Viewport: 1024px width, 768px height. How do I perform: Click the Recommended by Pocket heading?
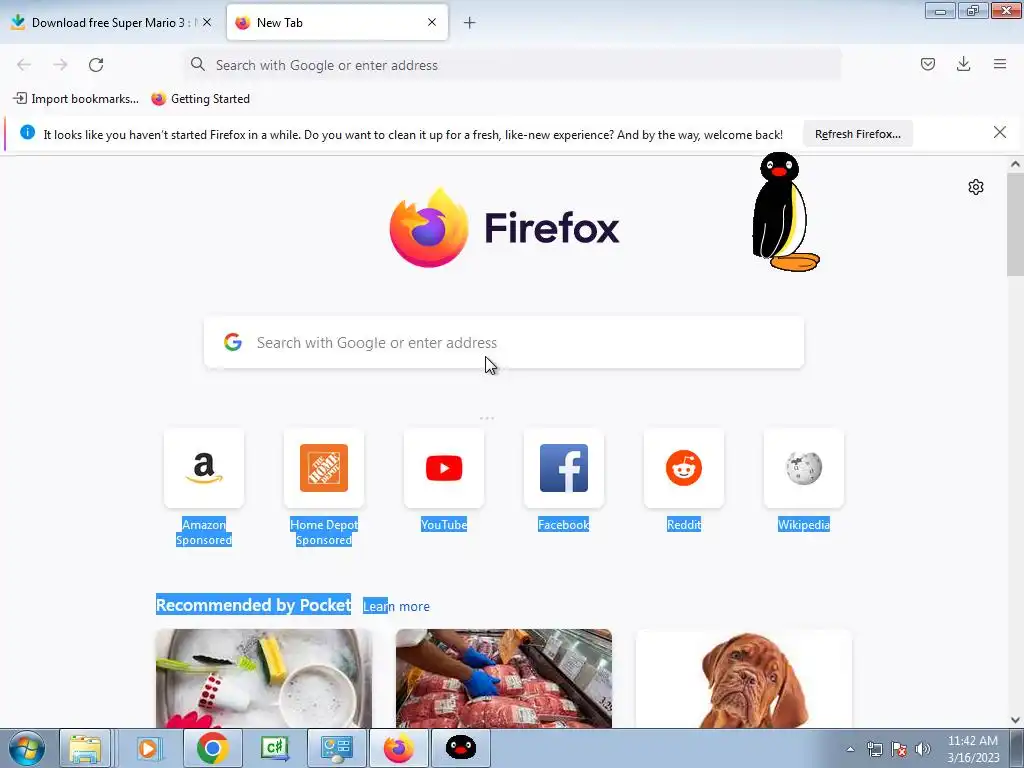(253, 605)
